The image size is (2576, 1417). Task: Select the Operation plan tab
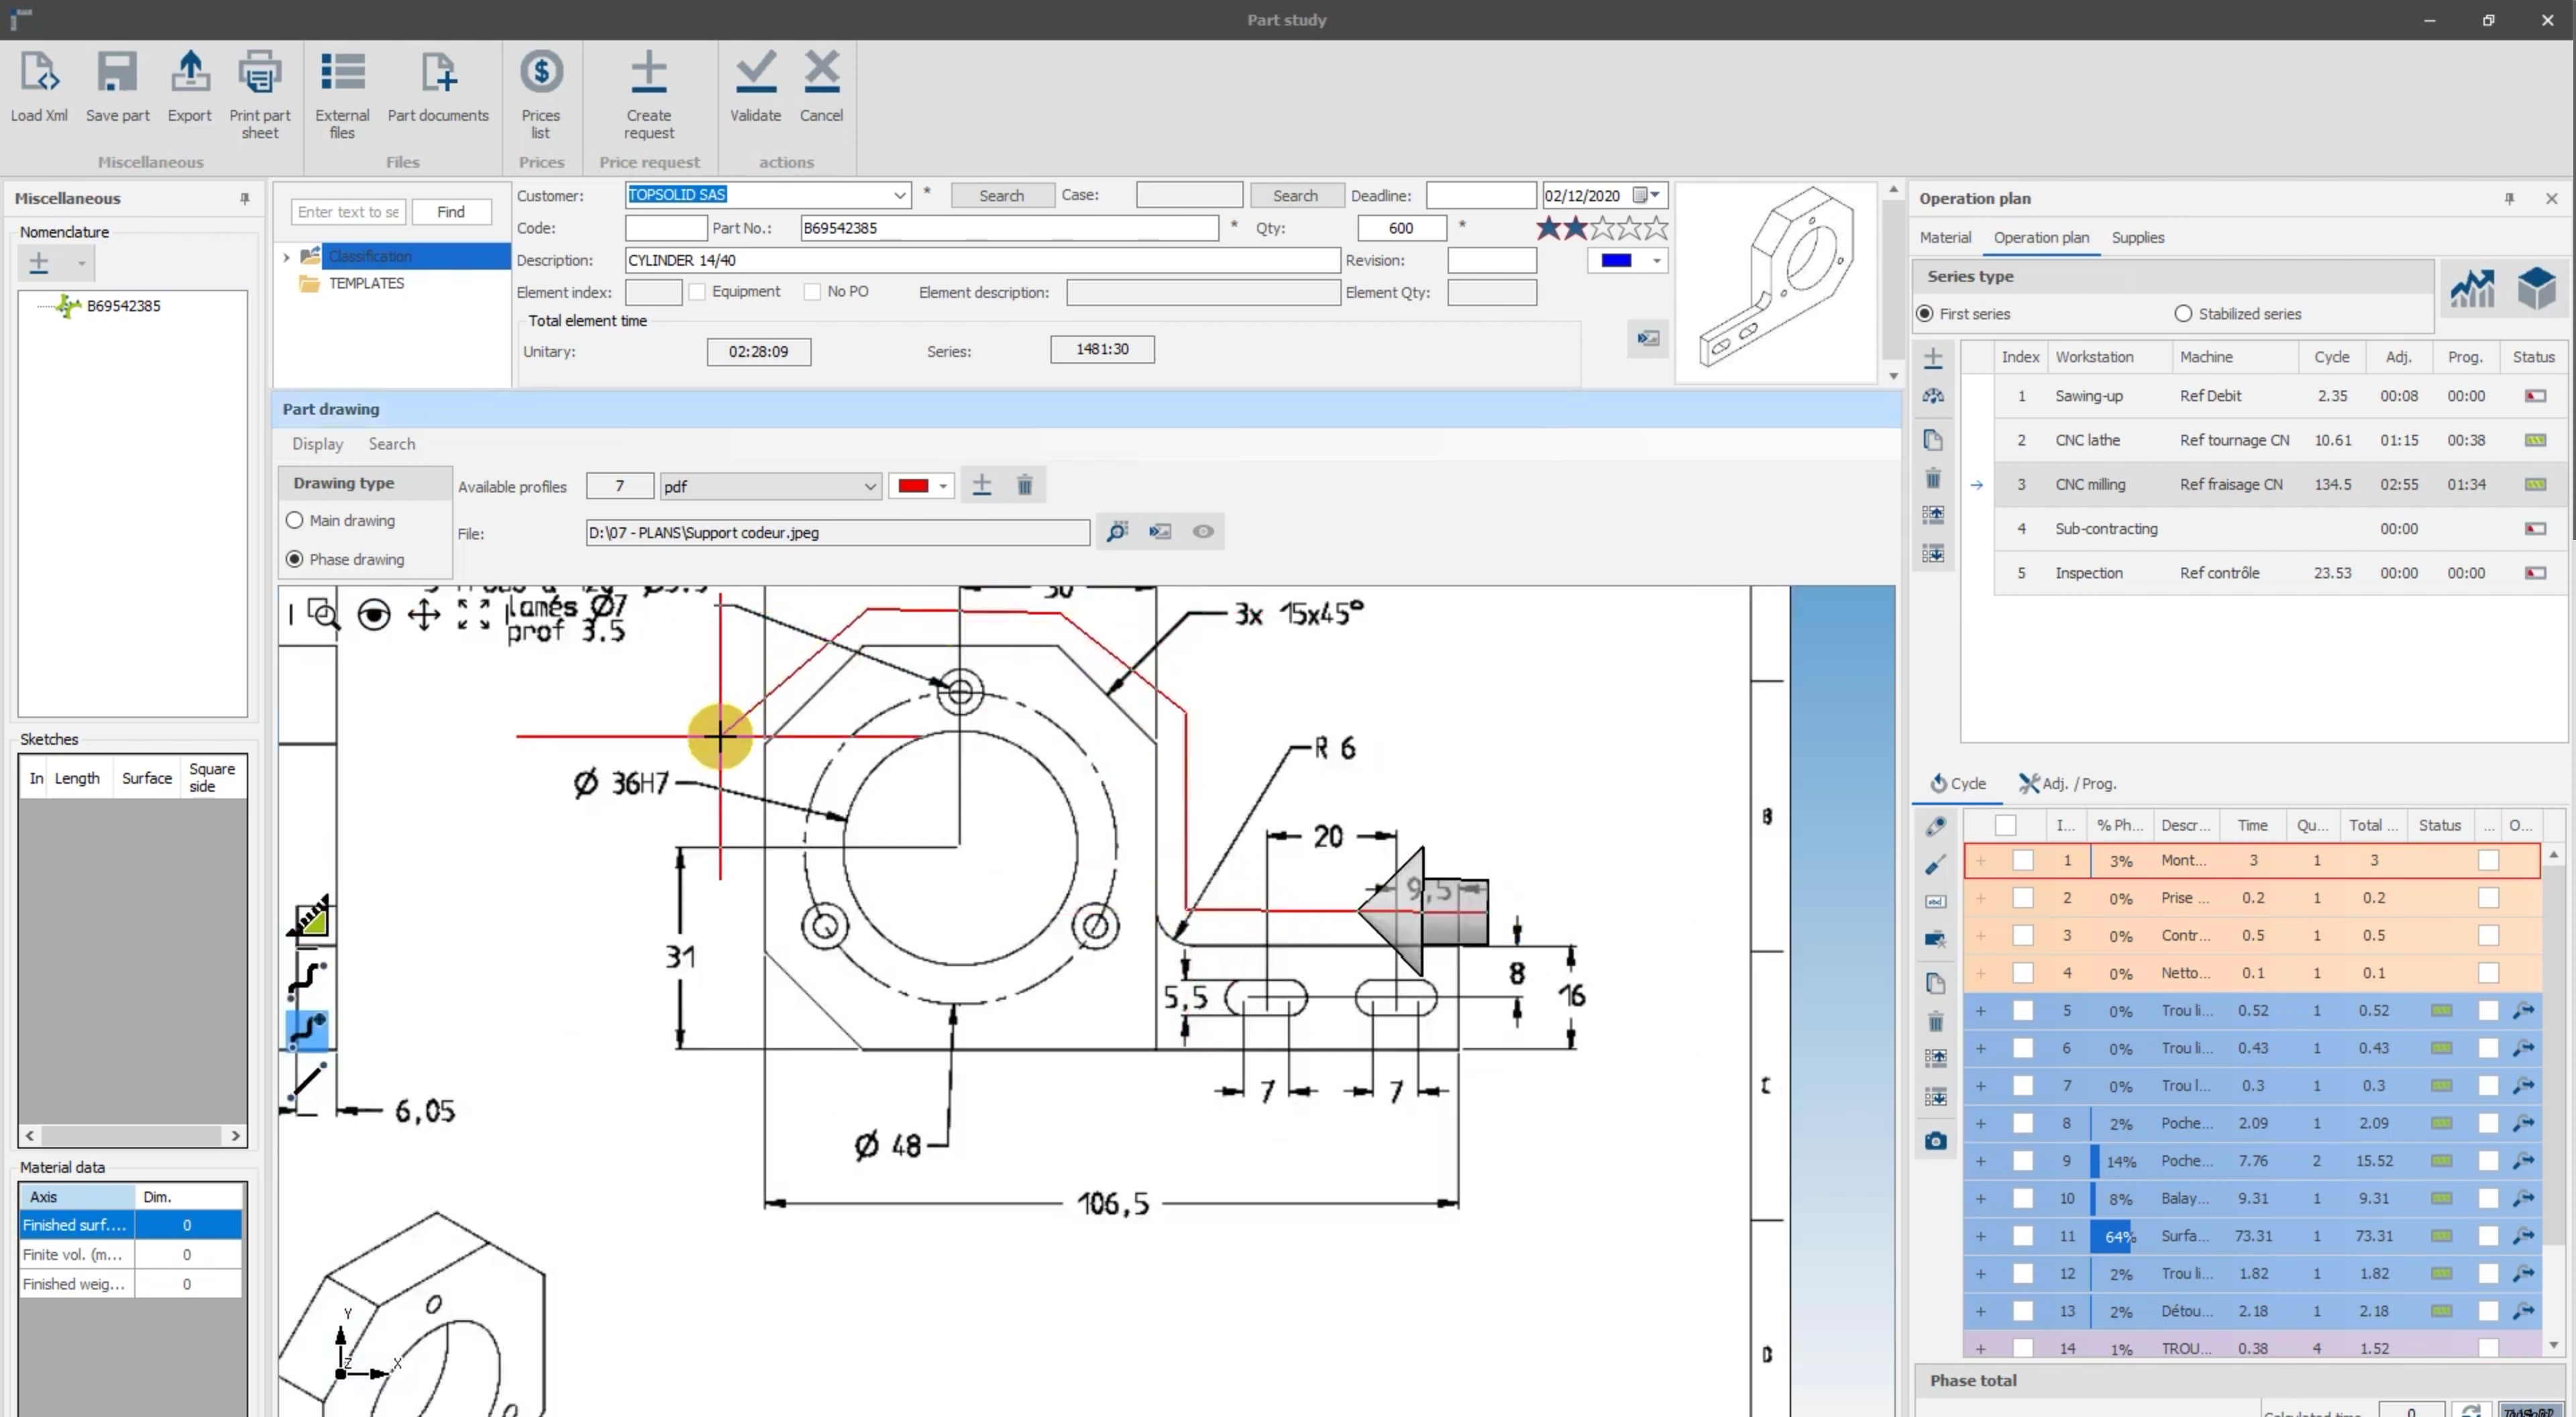(2041, 238)
